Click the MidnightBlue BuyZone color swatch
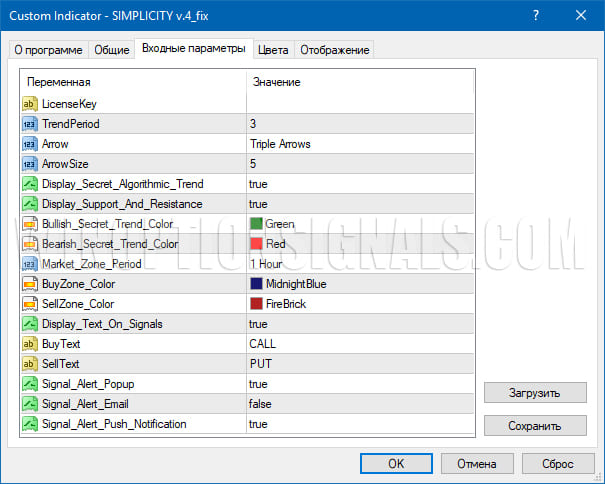This screenshot has width=605, height=484. point(257,283)
